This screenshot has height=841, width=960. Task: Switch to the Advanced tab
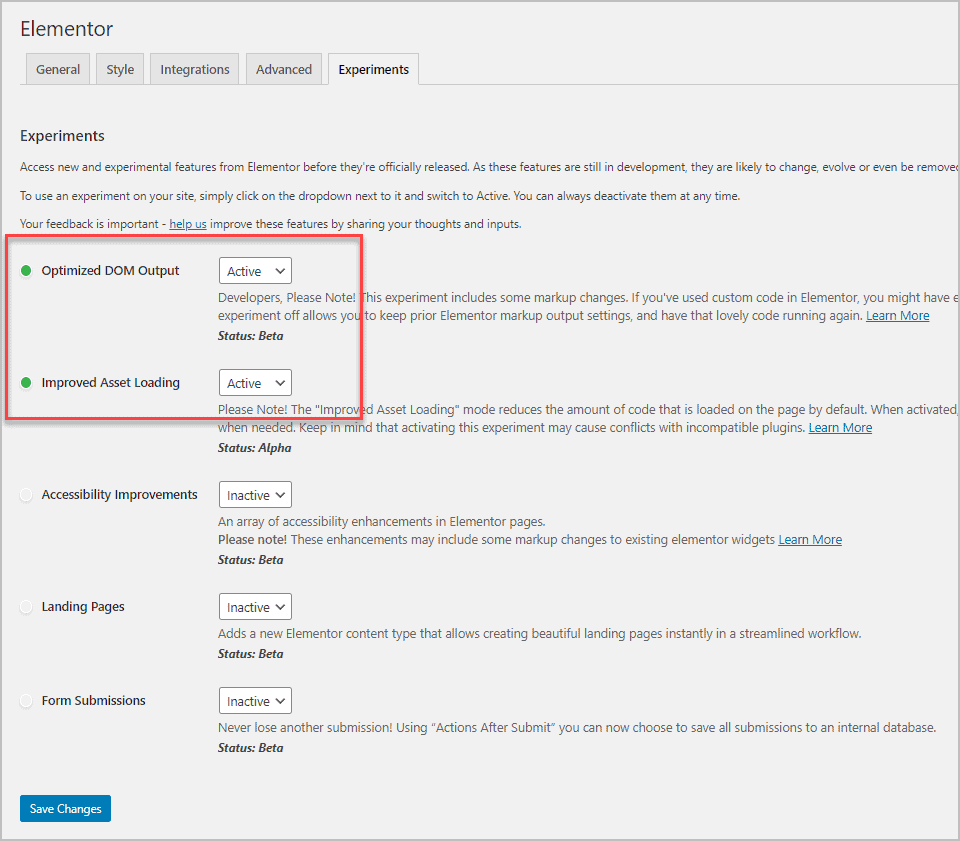(283, 69)
